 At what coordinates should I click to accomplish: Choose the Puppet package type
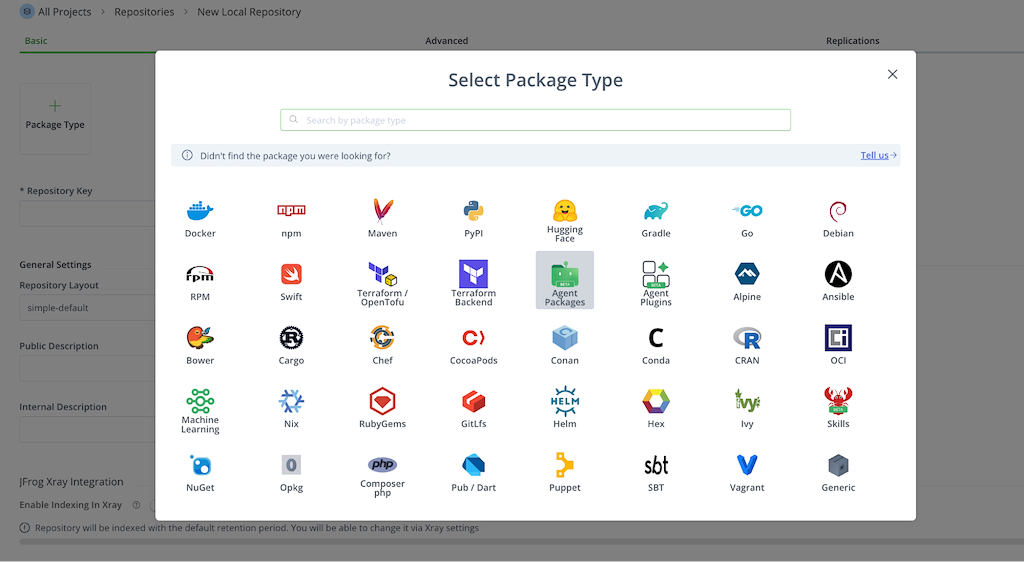[565, 473]
